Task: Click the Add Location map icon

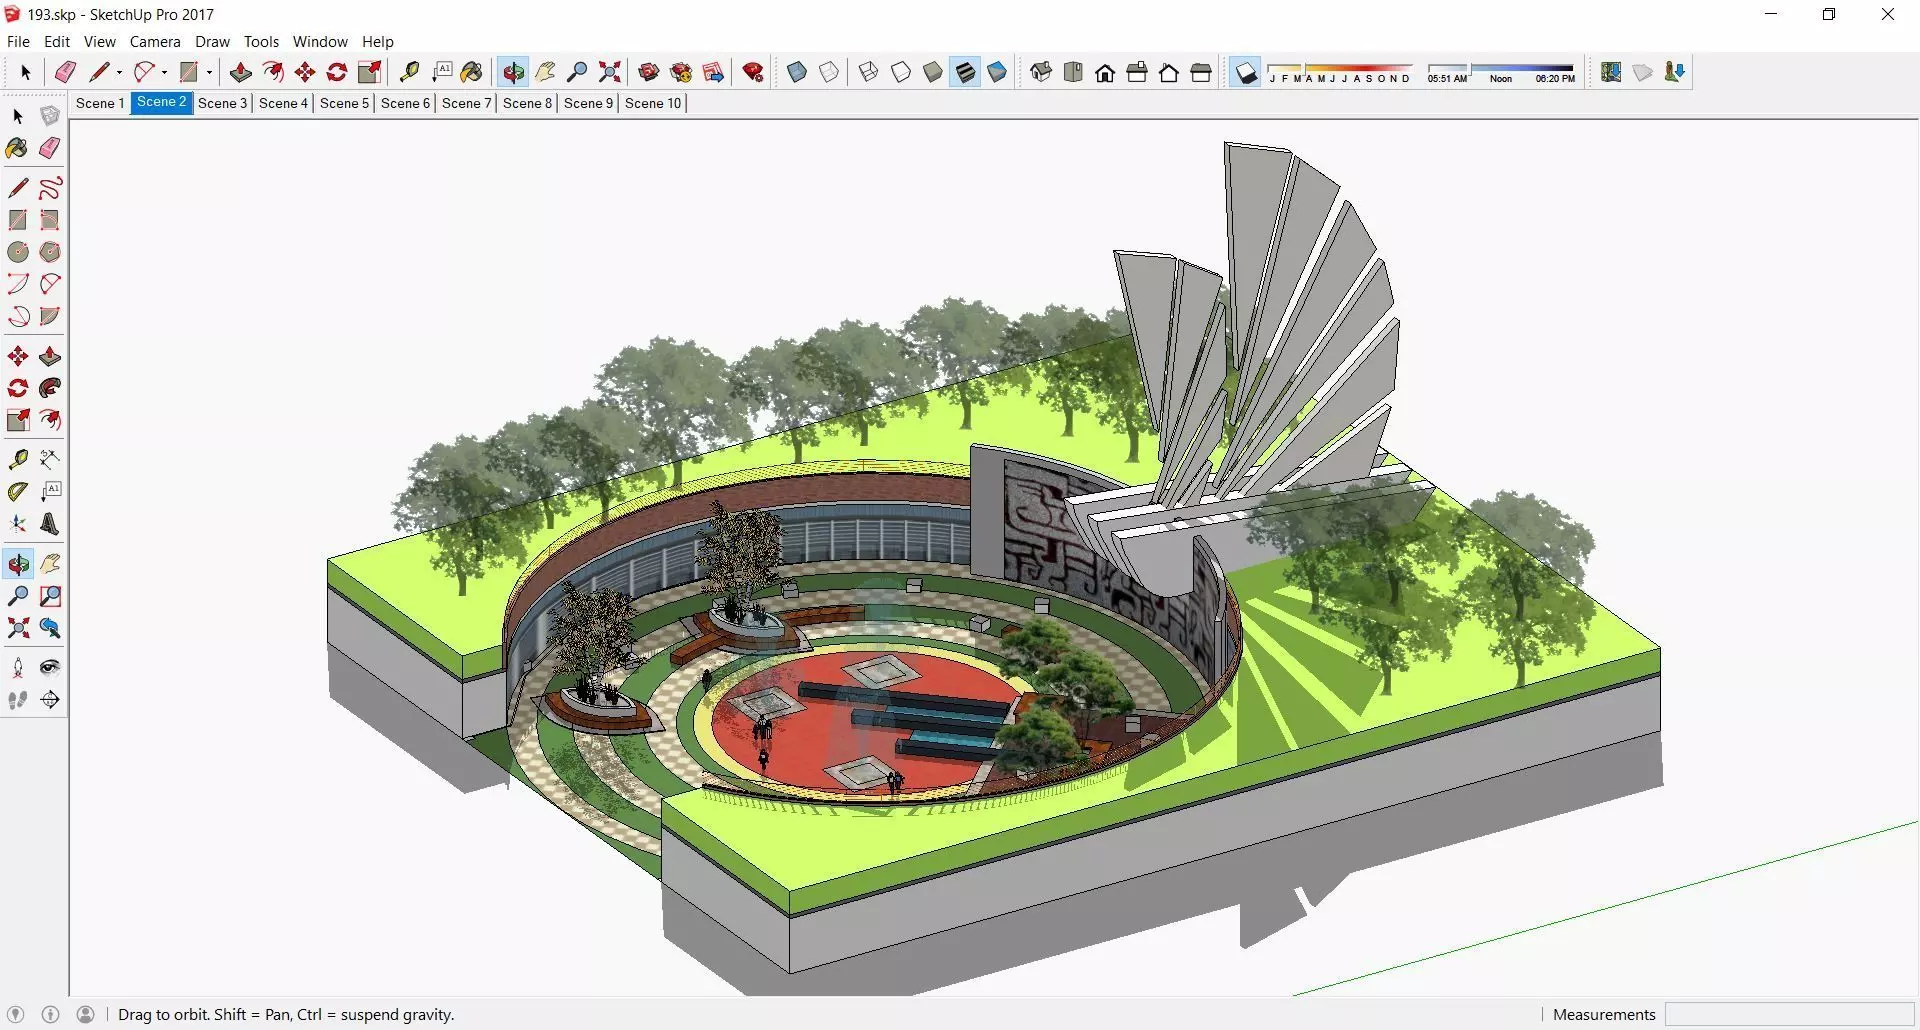Action: tap(1611, 72)
